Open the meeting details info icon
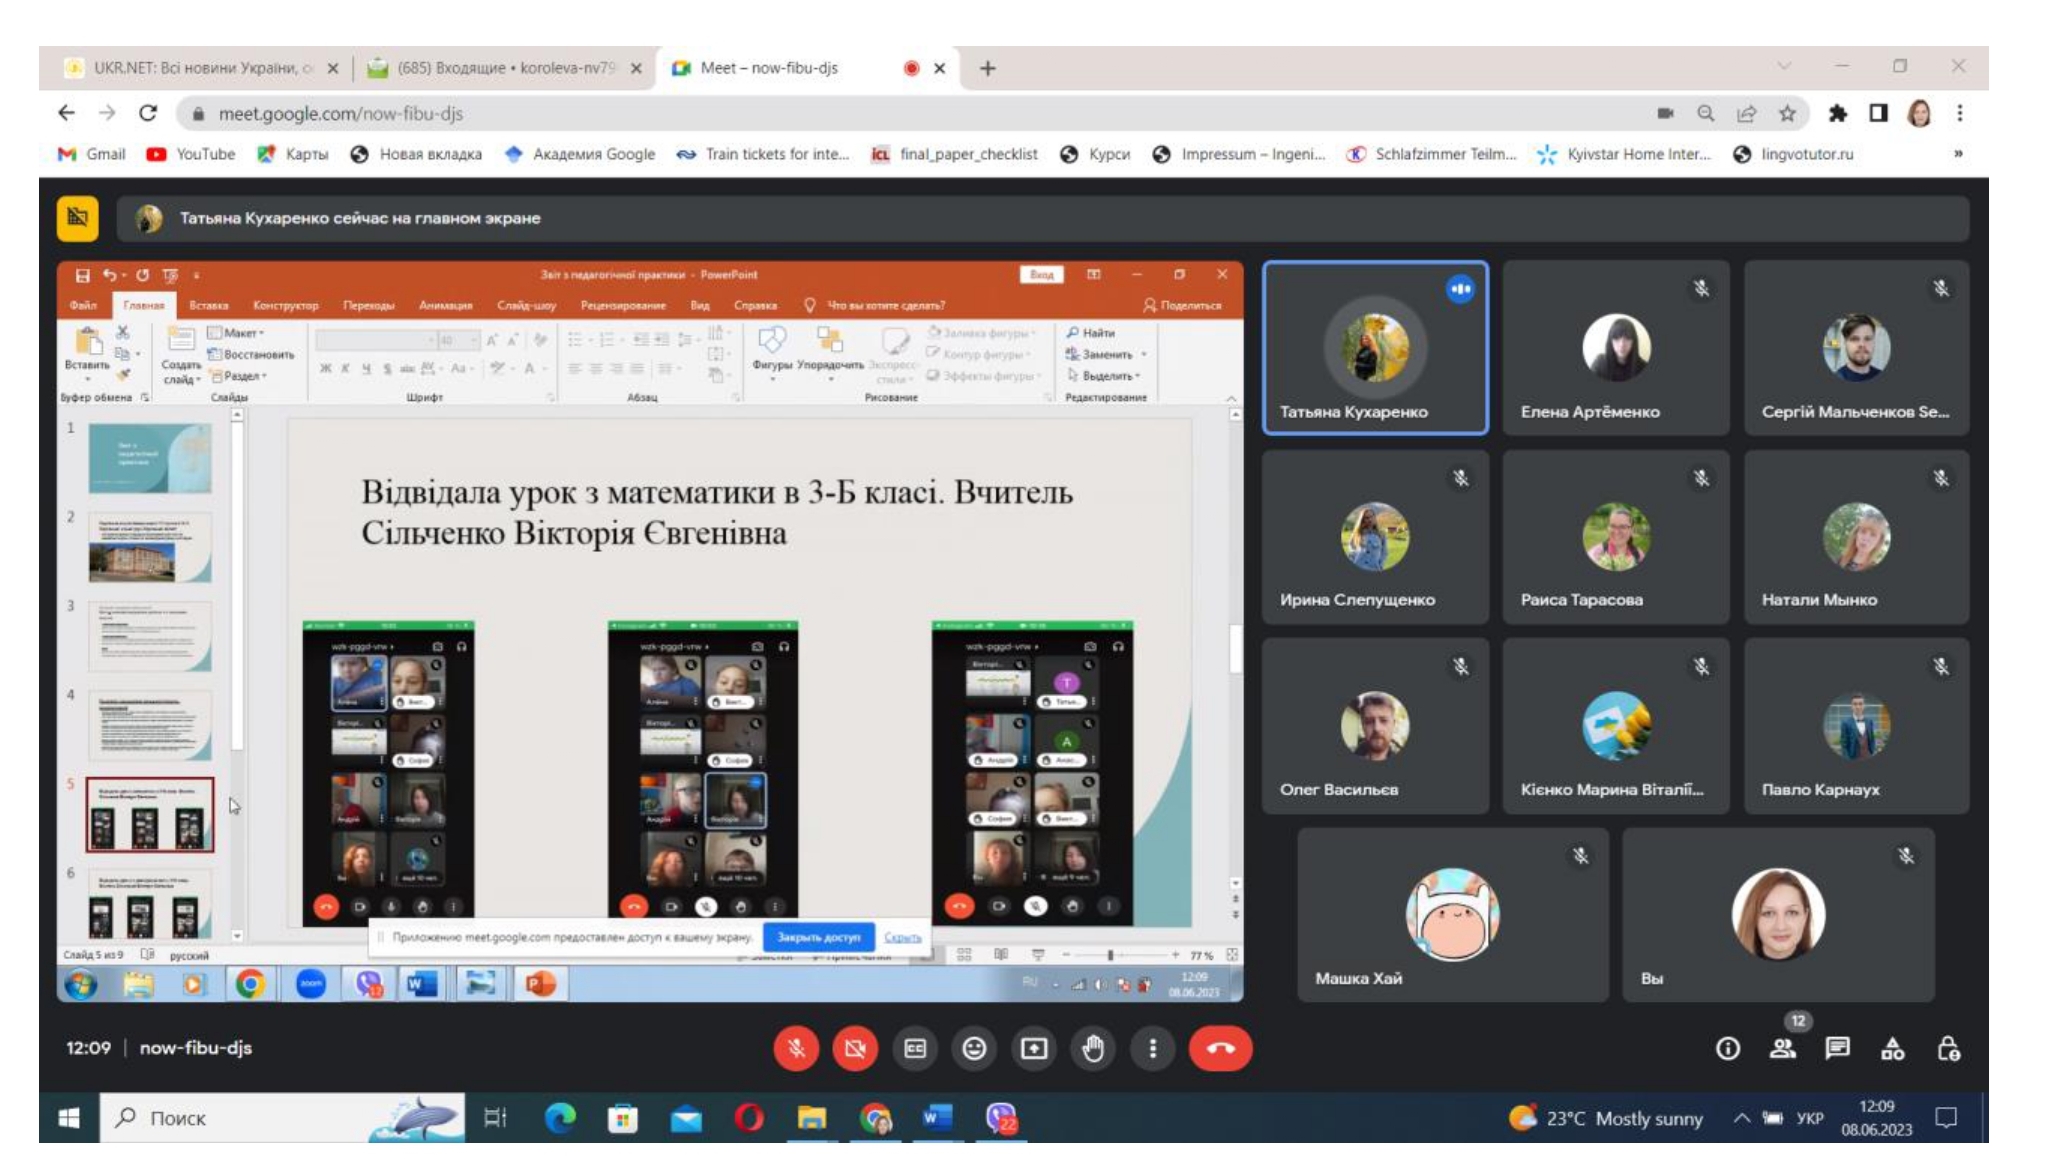The width and height of the screenshot is (2046, 1174). tap(1727, 1048)
